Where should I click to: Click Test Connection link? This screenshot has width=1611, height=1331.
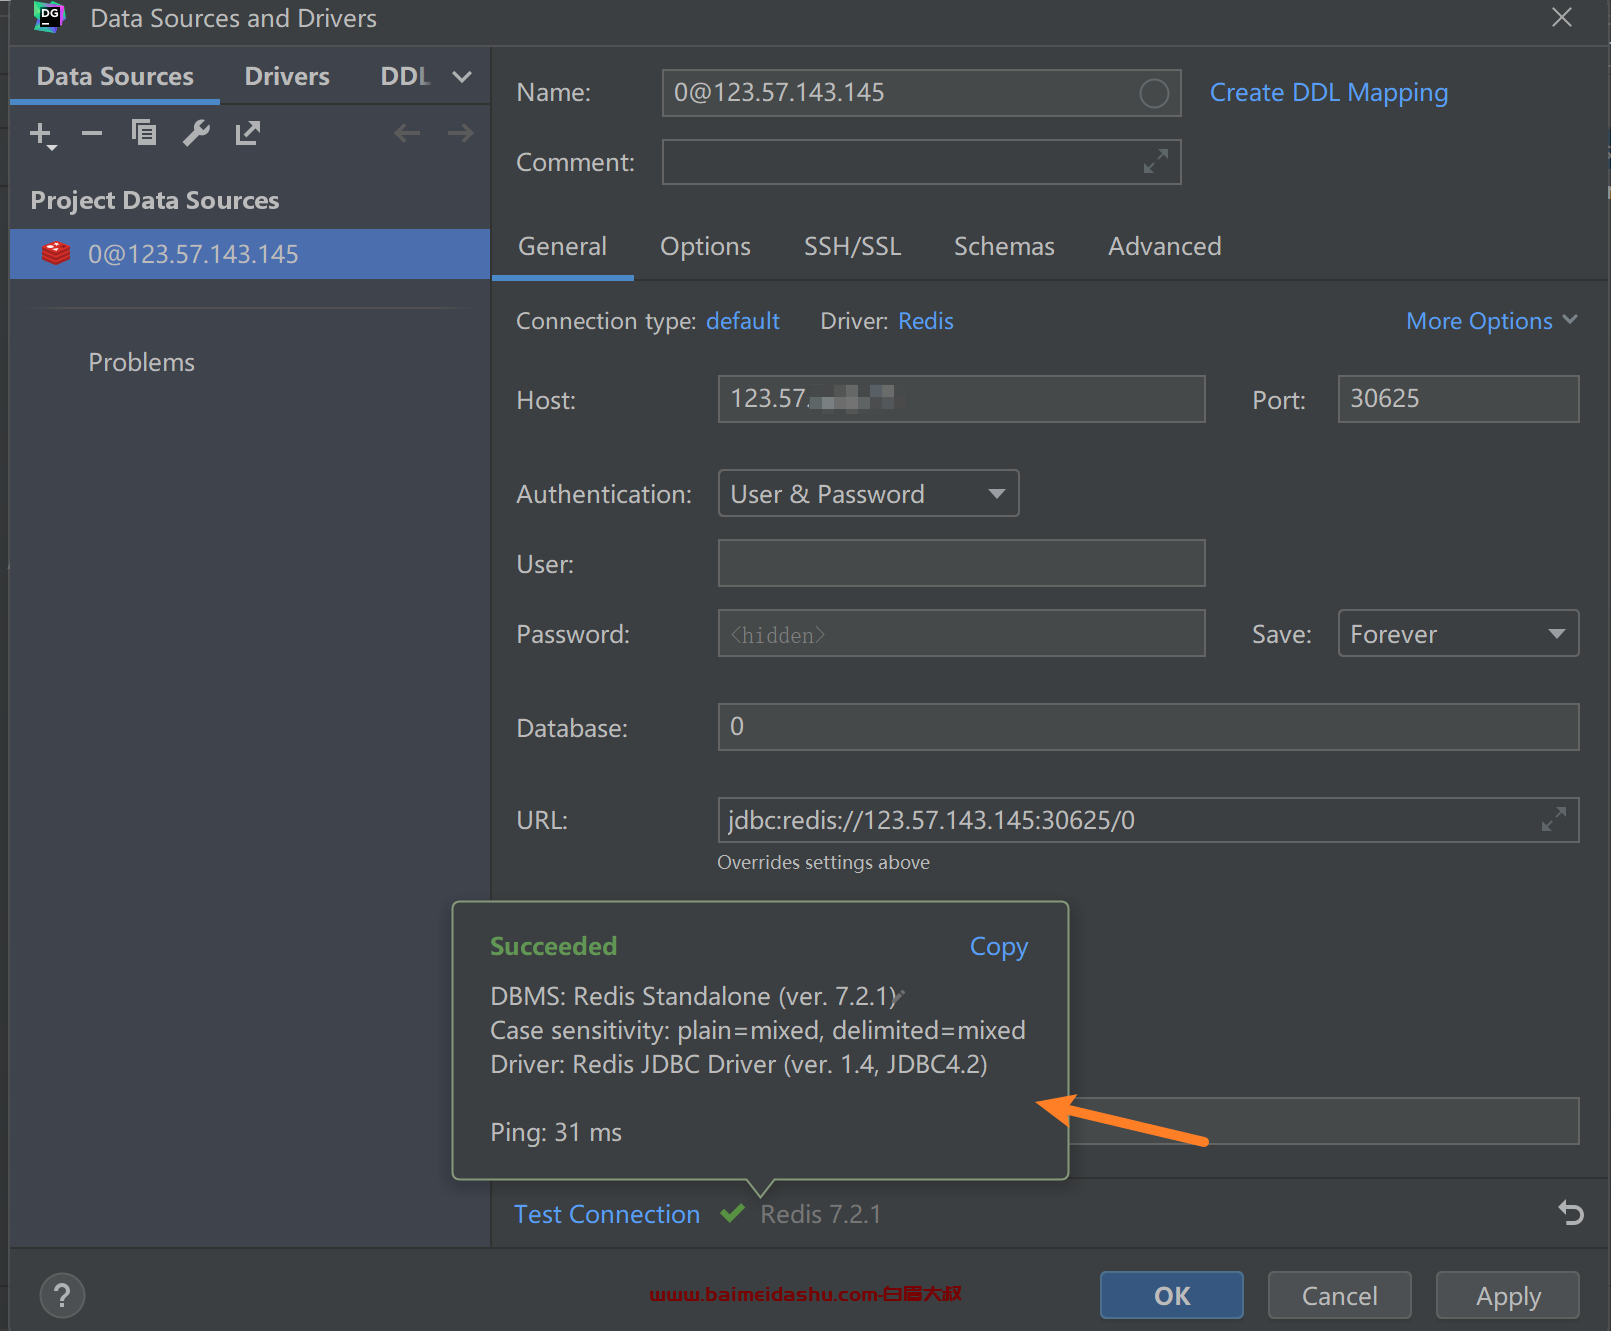tap(607, 1214)
